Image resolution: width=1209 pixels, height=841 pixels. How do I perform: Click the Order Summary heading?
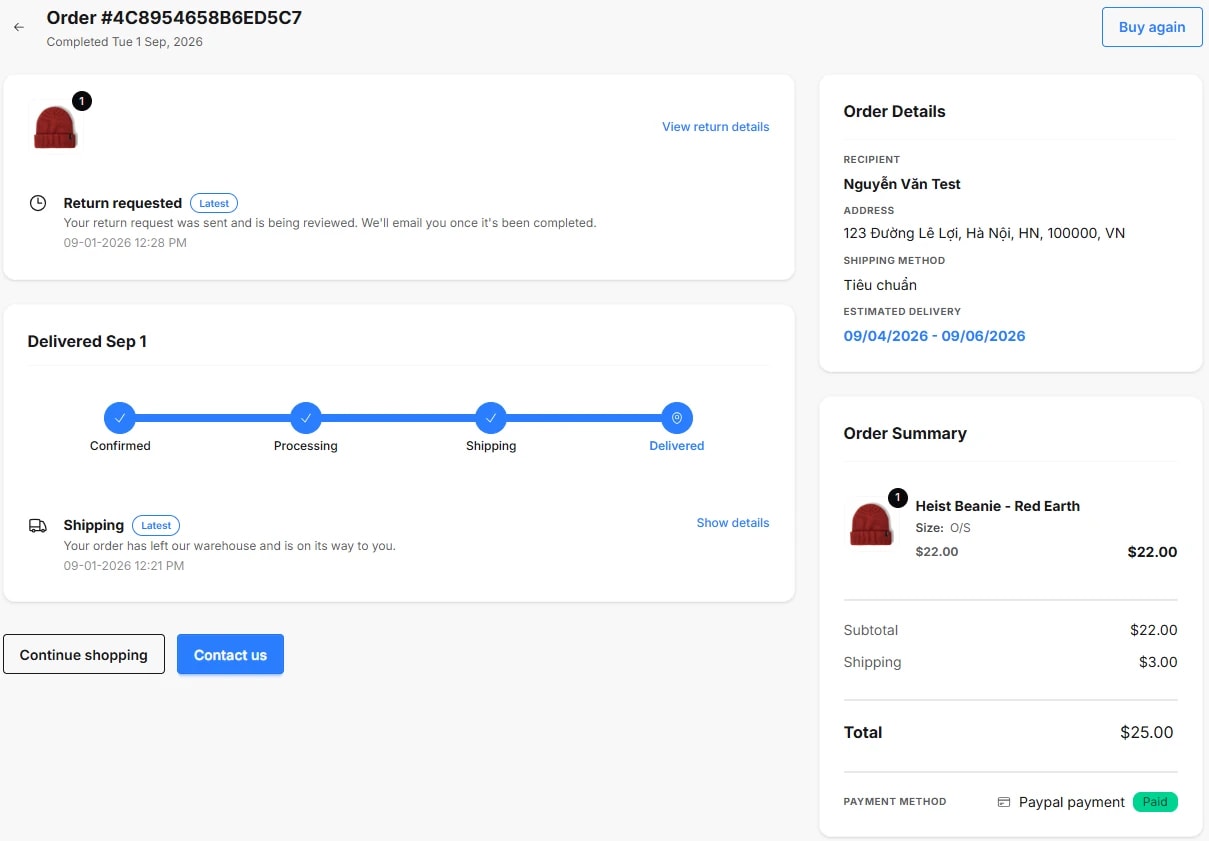(905, 433)
